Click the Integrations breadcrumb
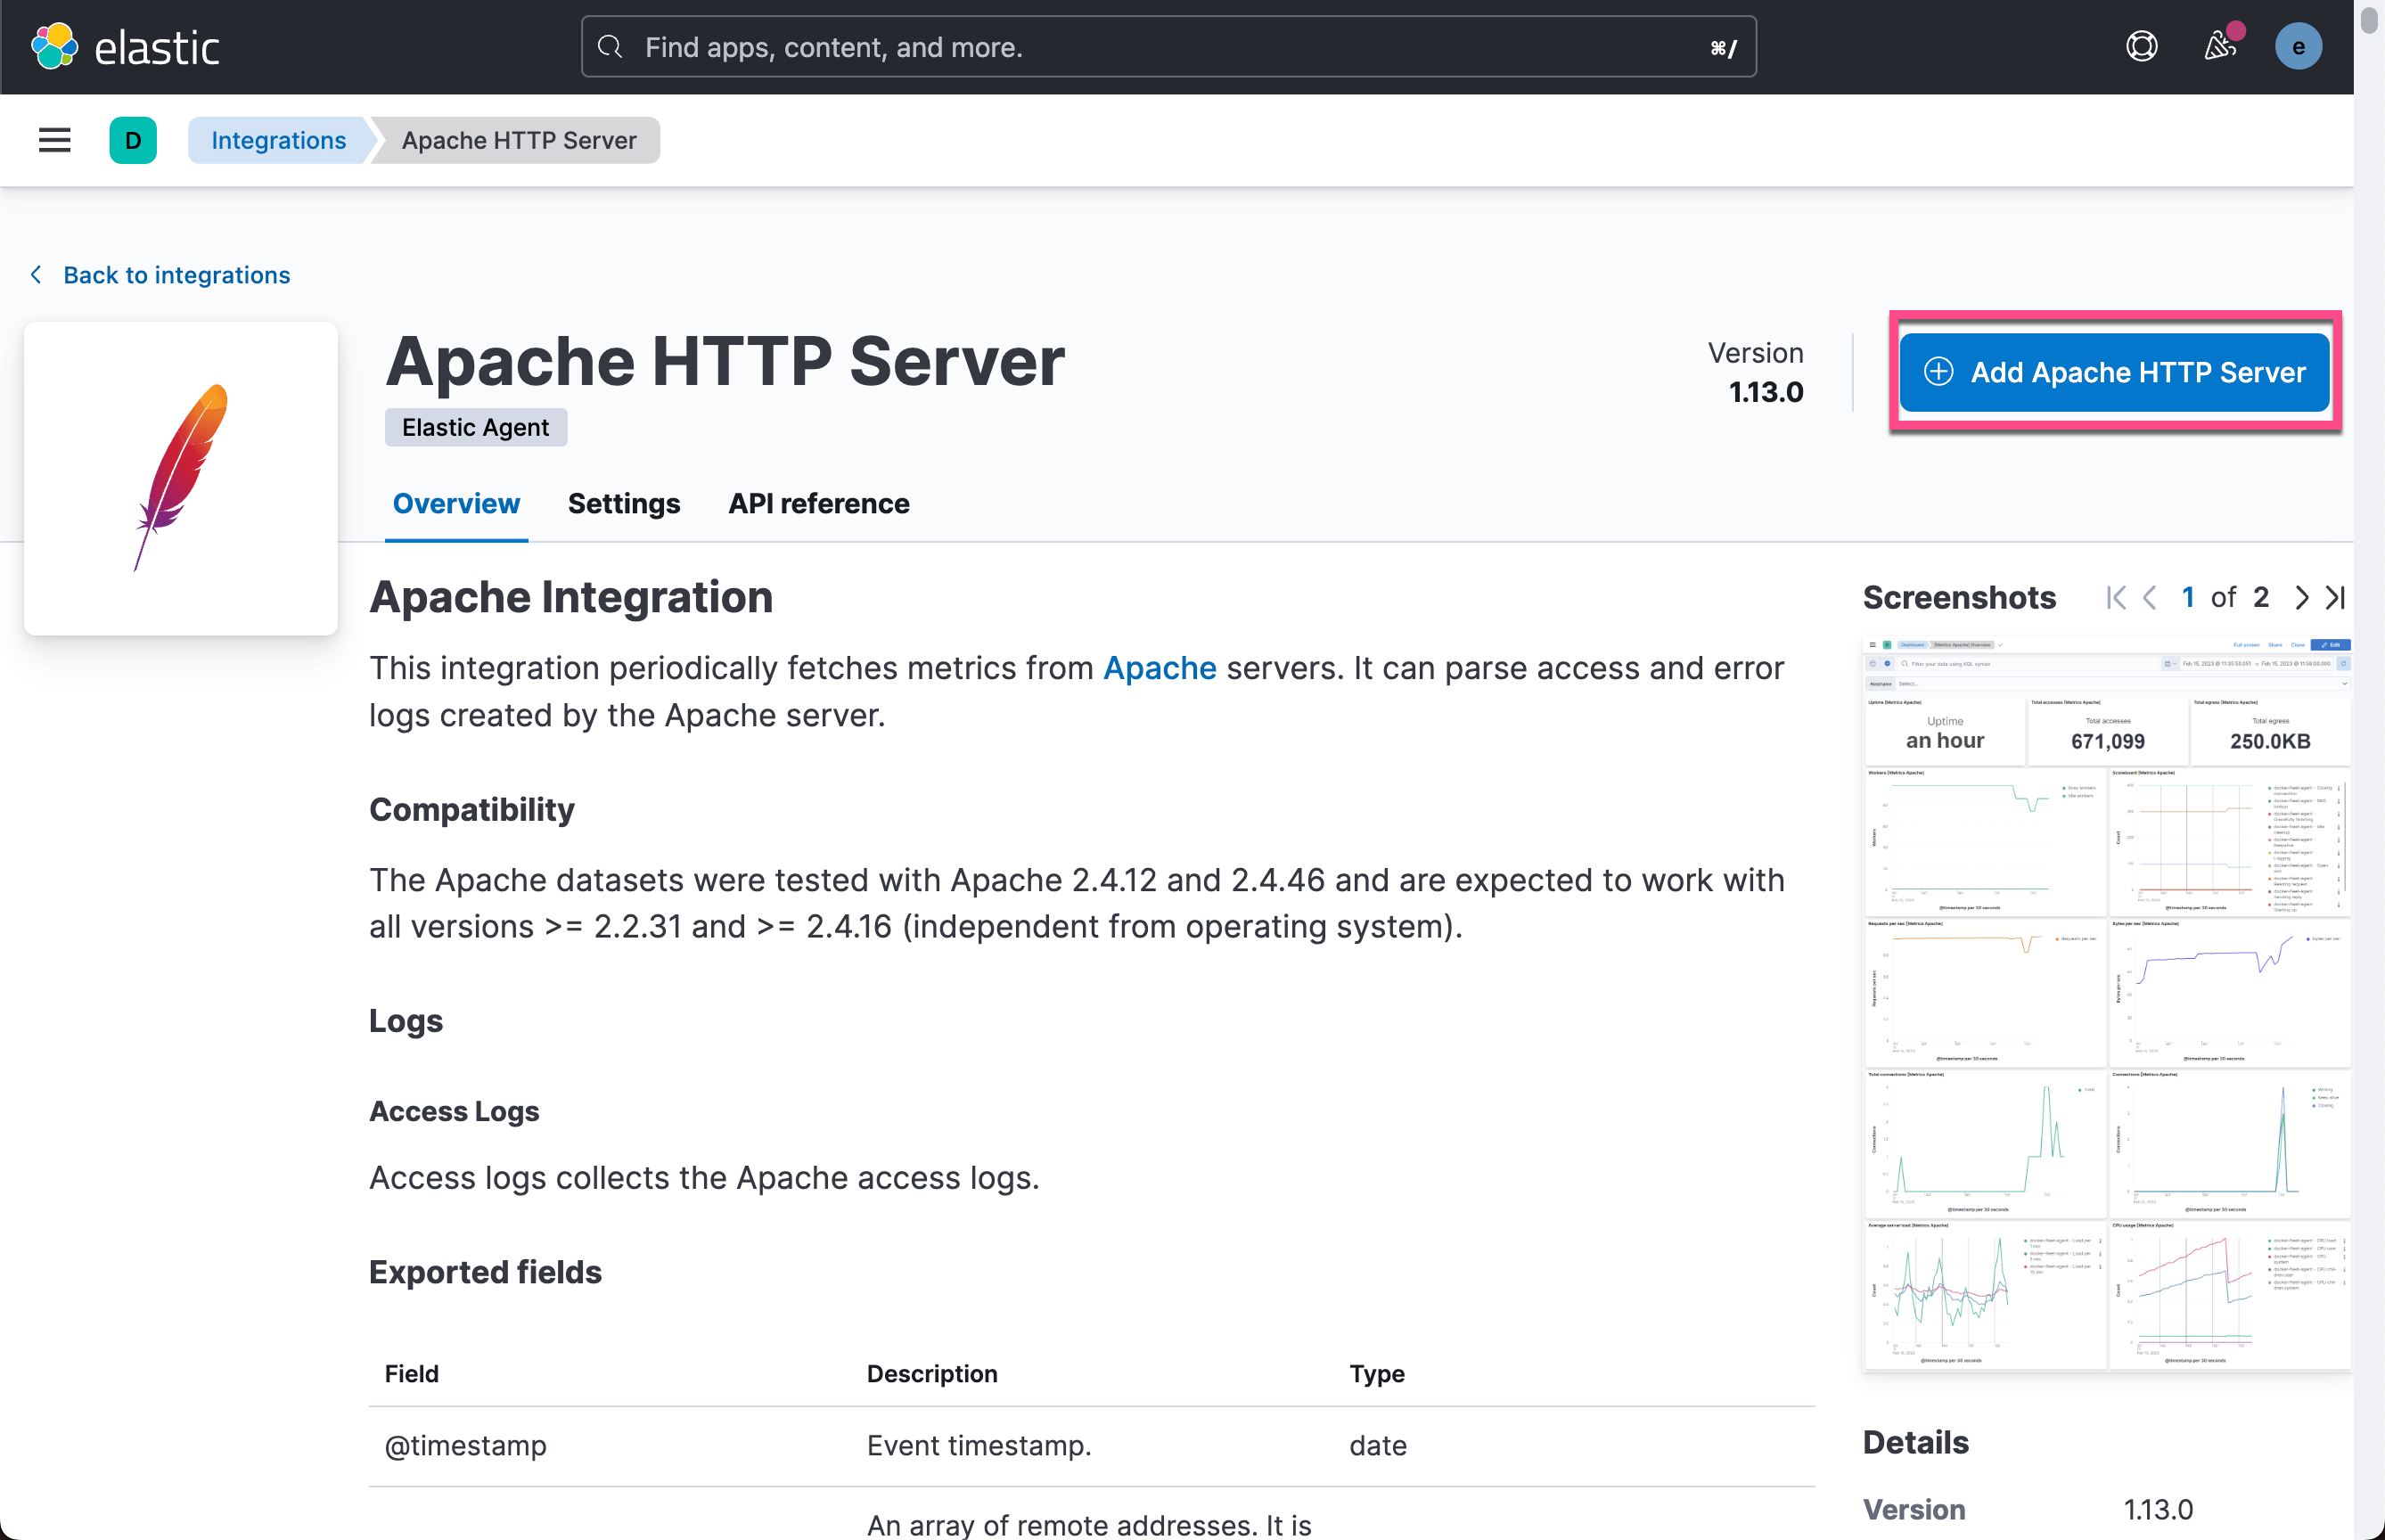The image size is (2385, 1540). [x=278, y=140]
